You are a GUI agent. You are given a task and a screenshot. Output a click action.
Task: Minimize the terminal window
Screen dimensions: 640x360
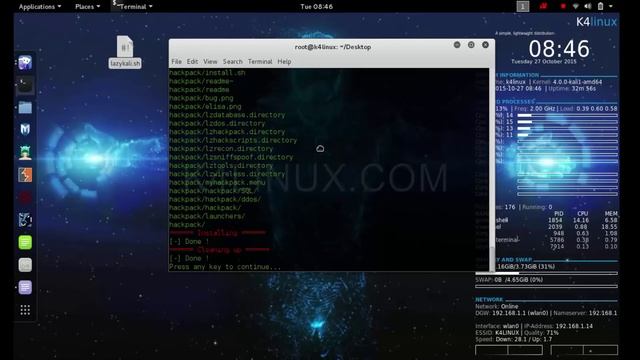[457, 45]
